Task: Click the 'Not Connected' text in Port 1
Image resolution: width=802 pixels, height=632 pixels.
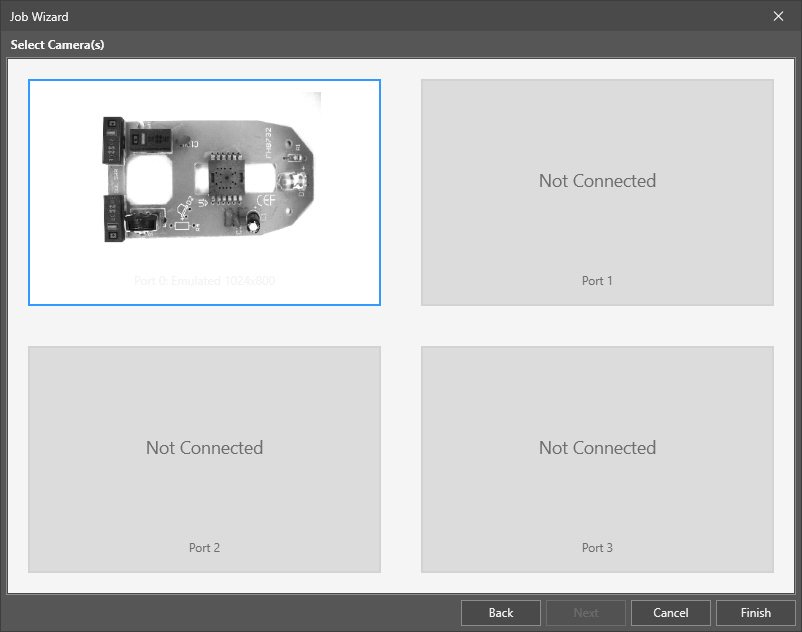Action: pos(597,181)
